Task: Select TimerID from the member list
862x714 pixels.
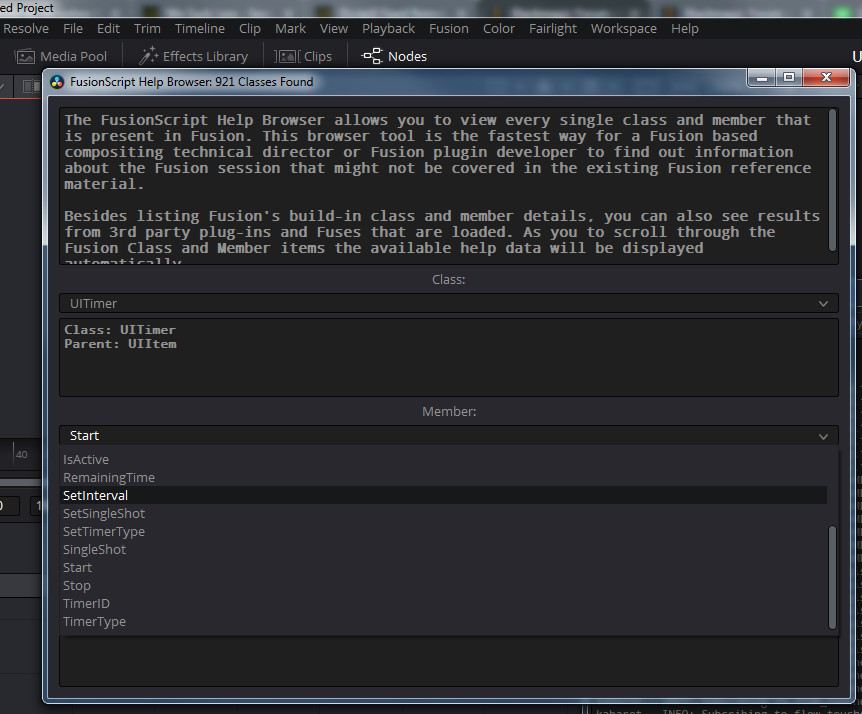Action: (x=443, y=604)
